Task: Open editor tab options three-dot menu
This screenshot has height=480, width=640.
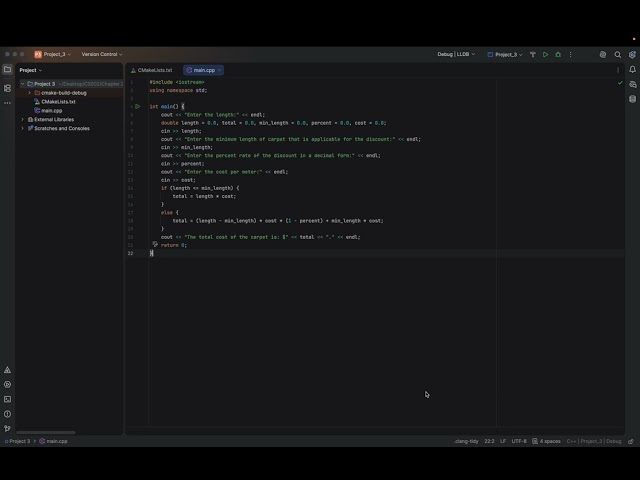Action: click(618, 70)
